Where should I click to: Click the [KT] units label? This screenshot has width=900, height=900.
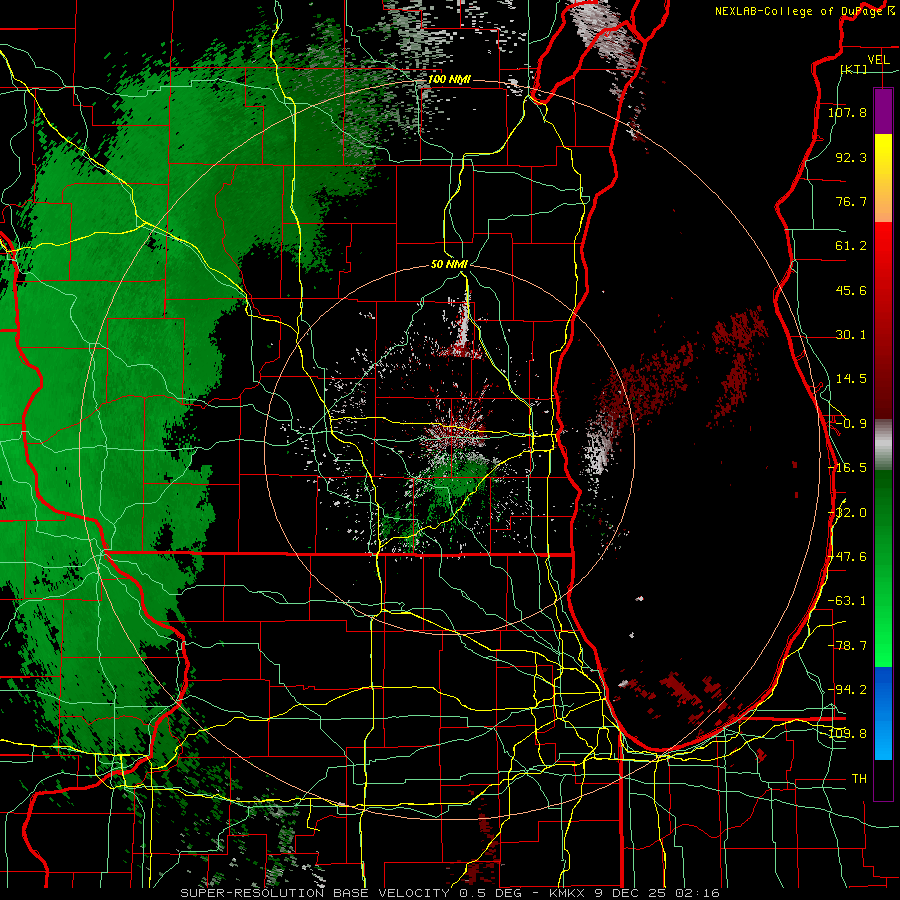853,69
